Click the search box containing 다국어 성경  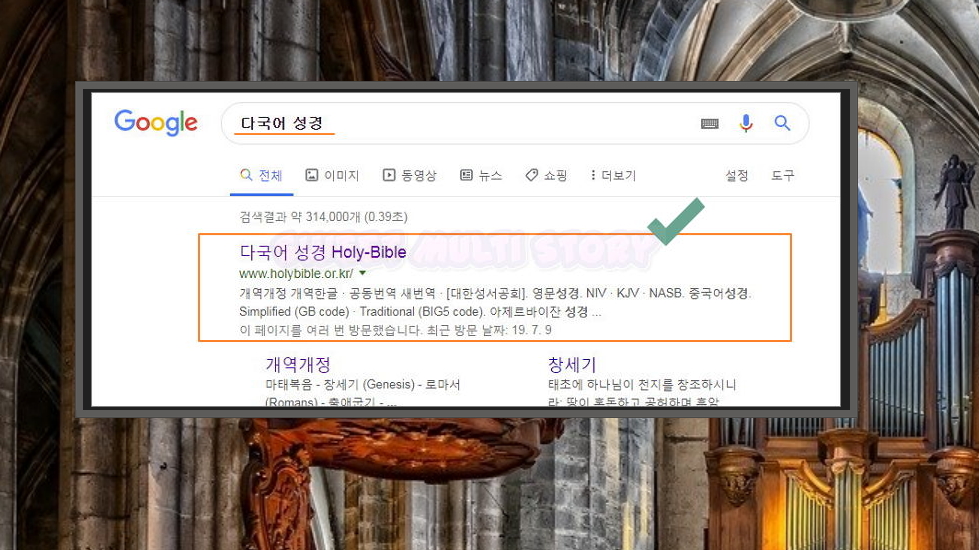pos(515,123)
